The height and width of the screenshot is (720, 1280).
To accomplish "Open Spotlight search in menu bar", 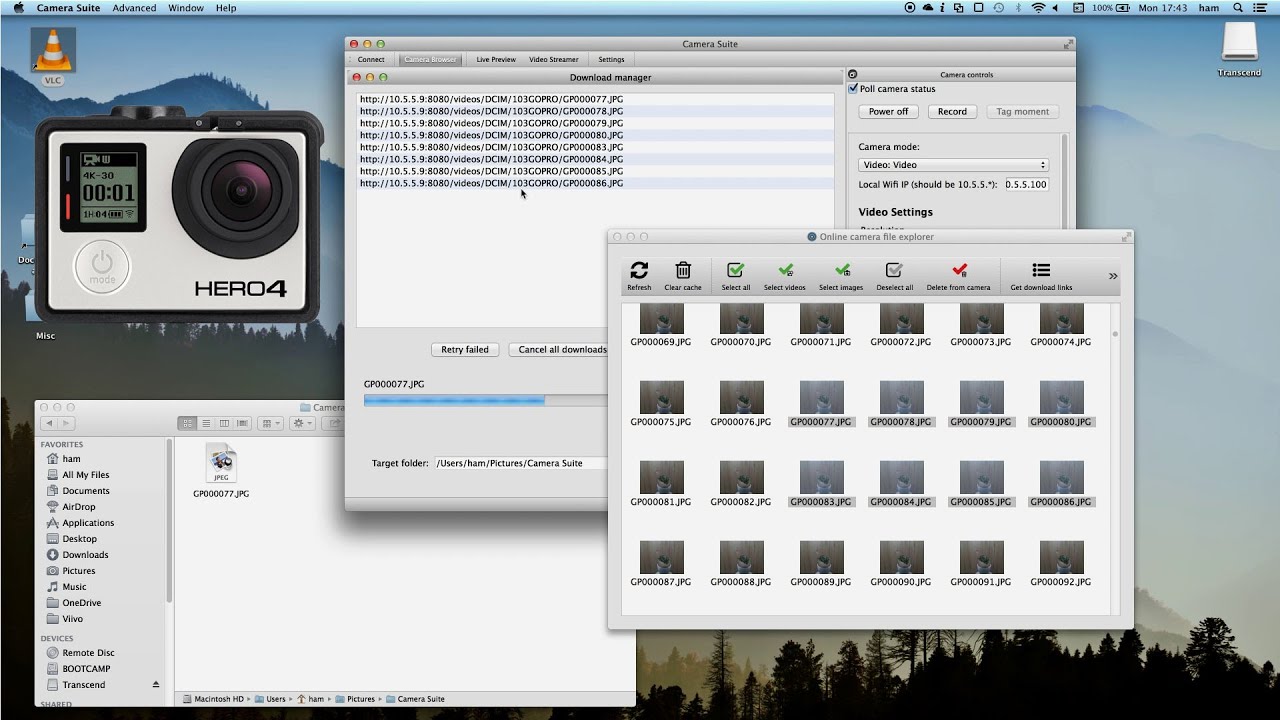I will (x=1238, y=8).
